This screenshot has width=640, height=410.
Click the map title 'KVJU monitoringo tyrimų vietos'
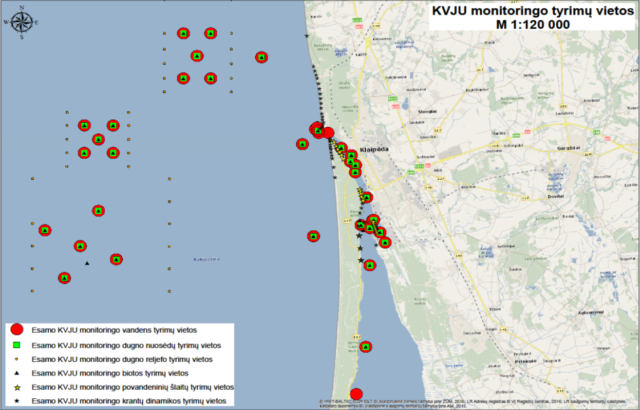click(533, 11)
